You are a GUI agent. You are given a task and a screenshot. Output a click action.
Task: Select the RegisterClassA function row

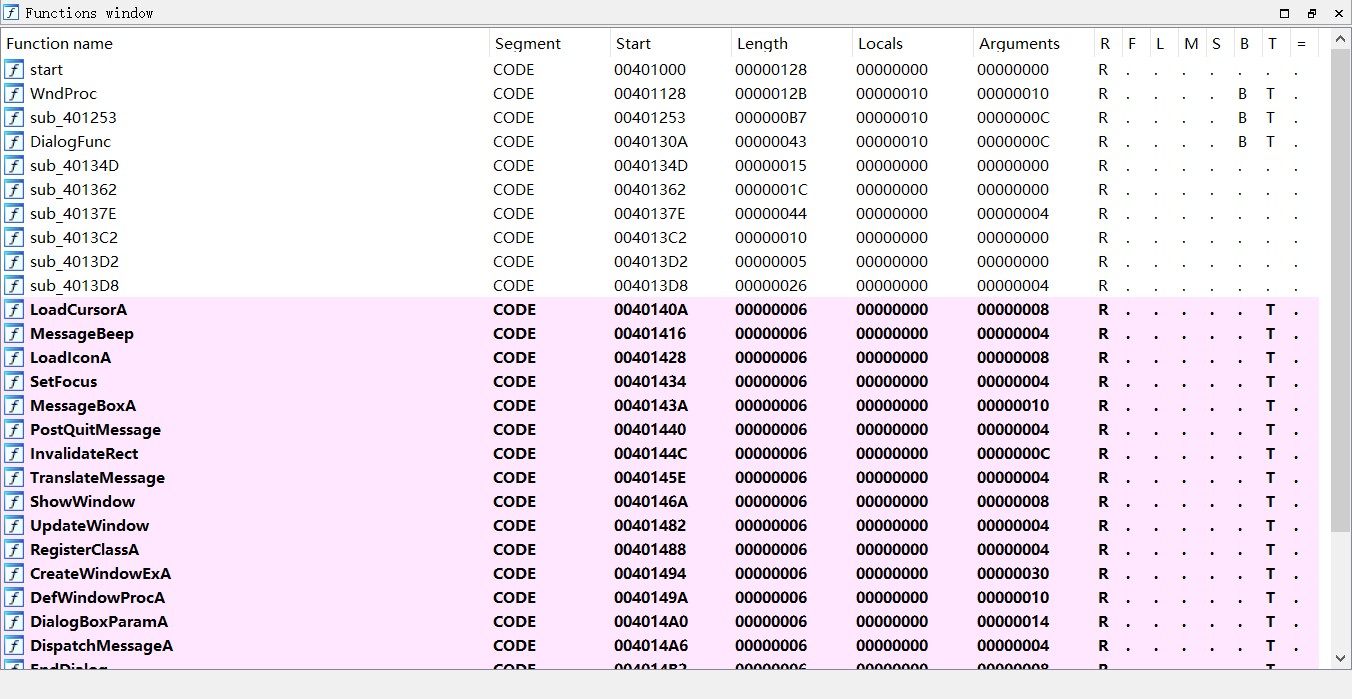tap(84, 550)
